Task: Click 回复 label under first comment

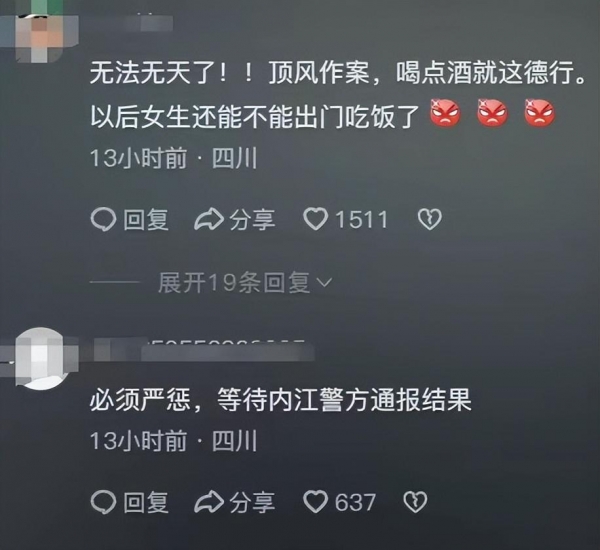Action: (x=146, y=220)
